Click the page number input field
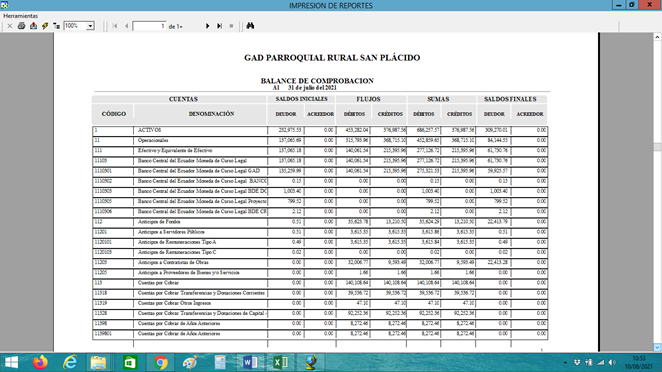The image size is (662, 372). coord(149,26)
